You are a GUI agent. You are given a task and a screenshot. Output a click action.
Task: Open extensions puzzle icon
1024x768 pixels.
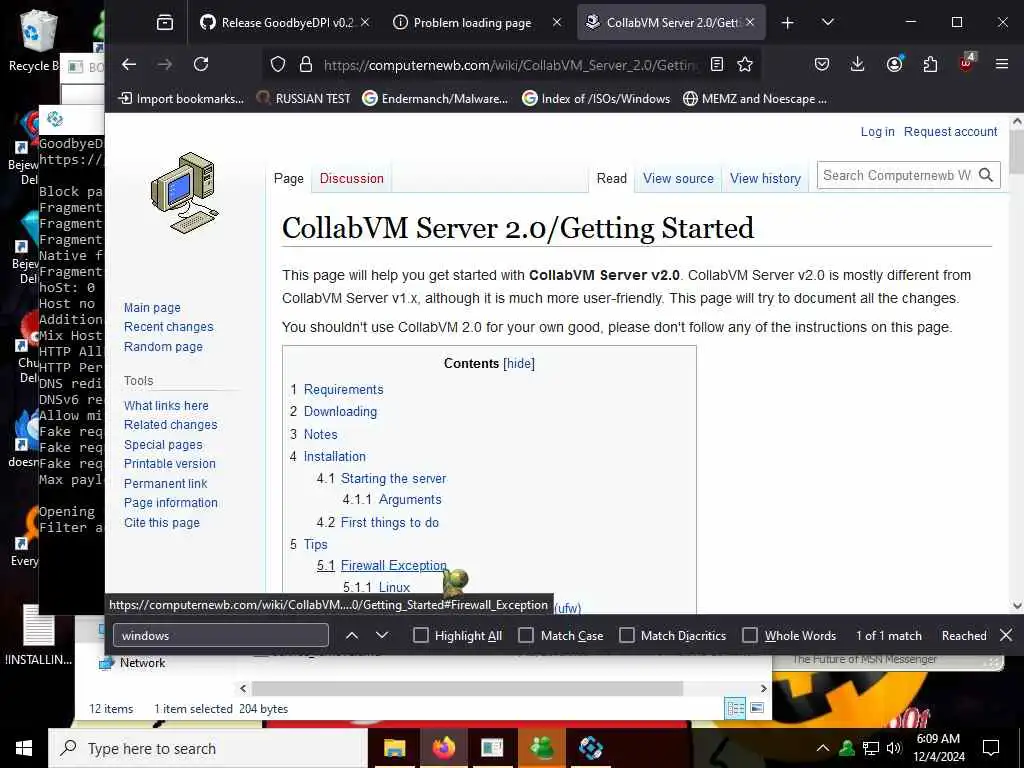930,64
